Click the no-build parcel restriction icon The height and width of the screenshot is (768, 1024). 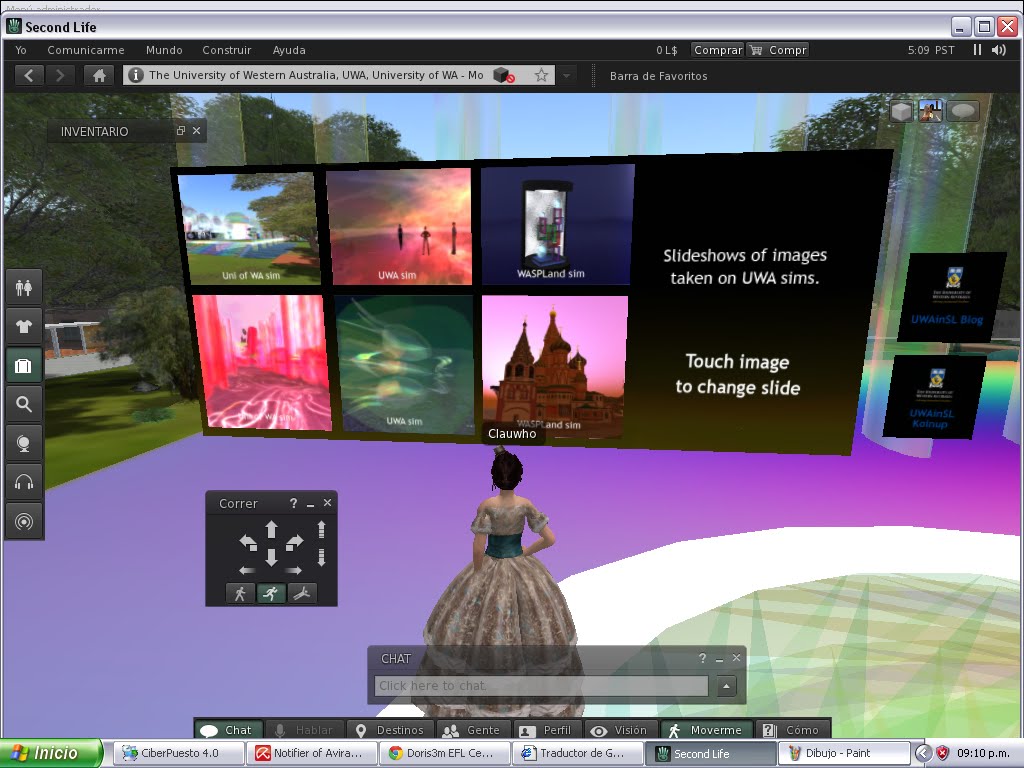(x=504, y=75)
